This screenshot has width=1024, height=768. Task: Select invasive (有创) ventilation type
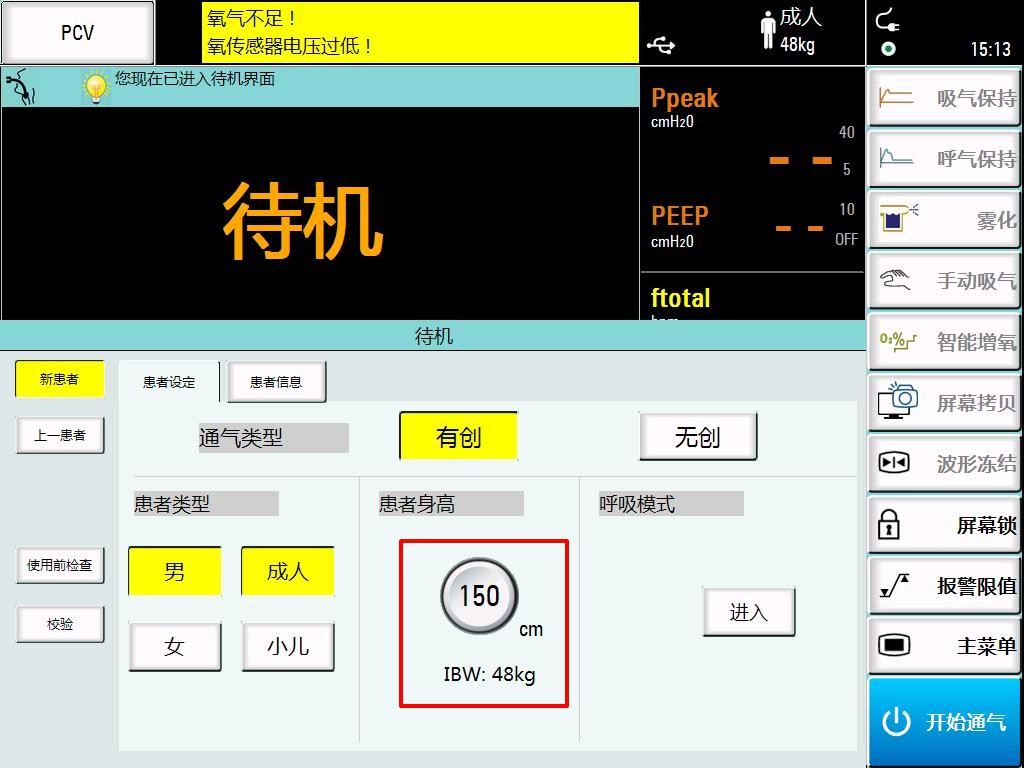pos(458,436)
